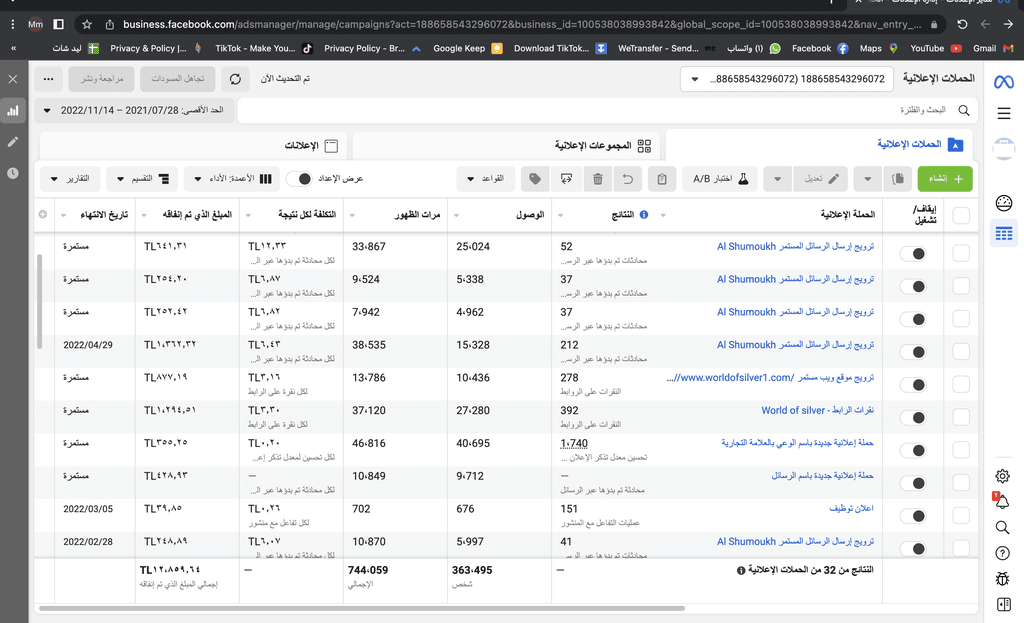
Task: Open the الأعمدة: الأداء columns dropdown
Action: 232,179
